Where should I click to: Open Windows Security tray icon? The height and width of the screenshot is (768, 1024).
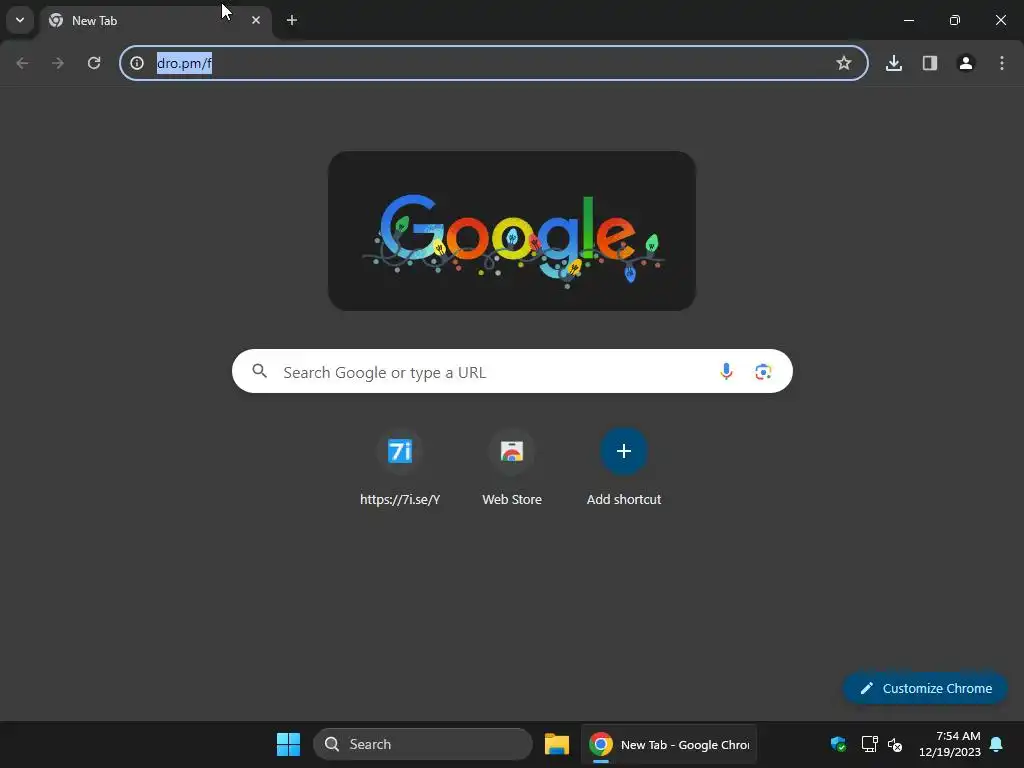coord(839,744)
